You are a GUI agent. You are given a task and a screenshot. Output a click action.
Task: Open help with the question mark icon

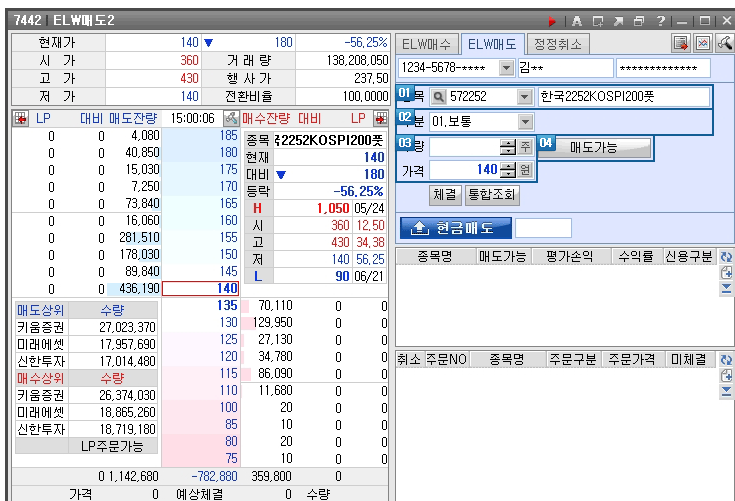[x=660, y=21]
